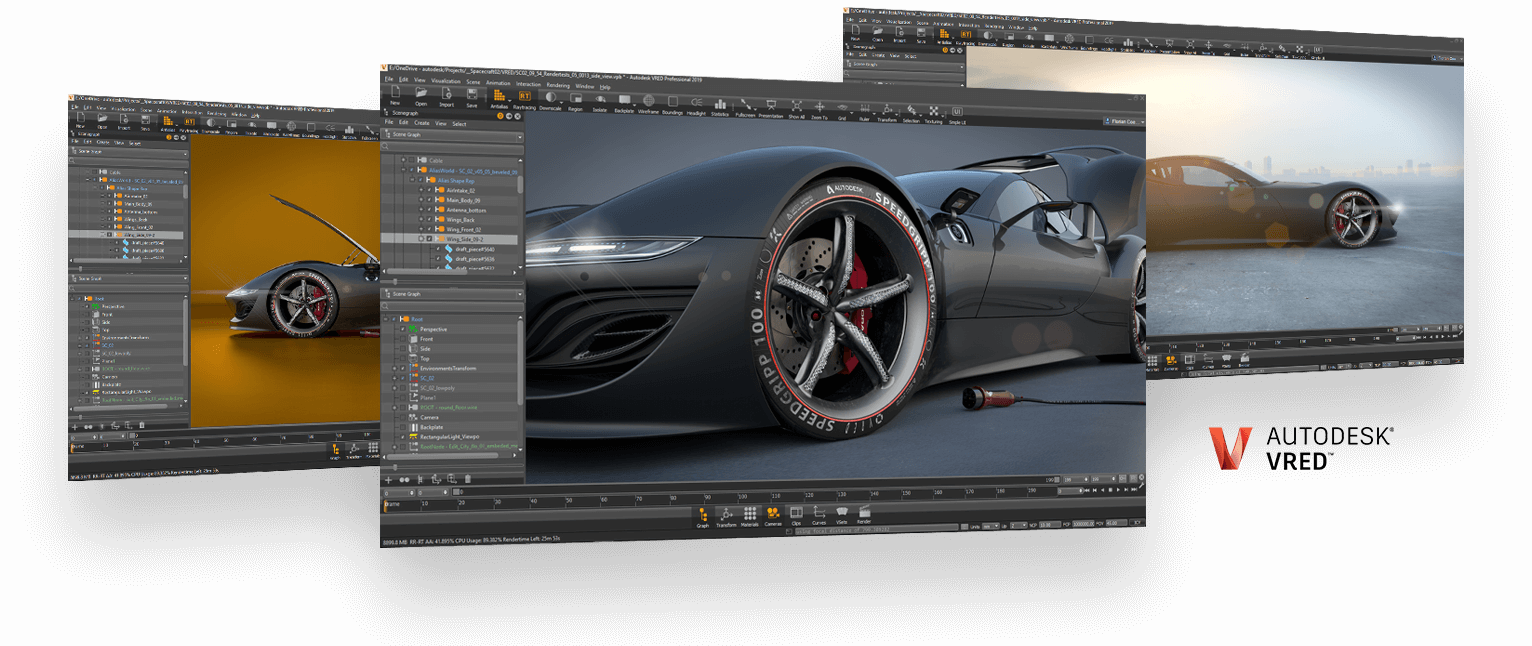
Task: Click the Open folder icon in center window
Action: pyautogui.click(x=421, y=93)
